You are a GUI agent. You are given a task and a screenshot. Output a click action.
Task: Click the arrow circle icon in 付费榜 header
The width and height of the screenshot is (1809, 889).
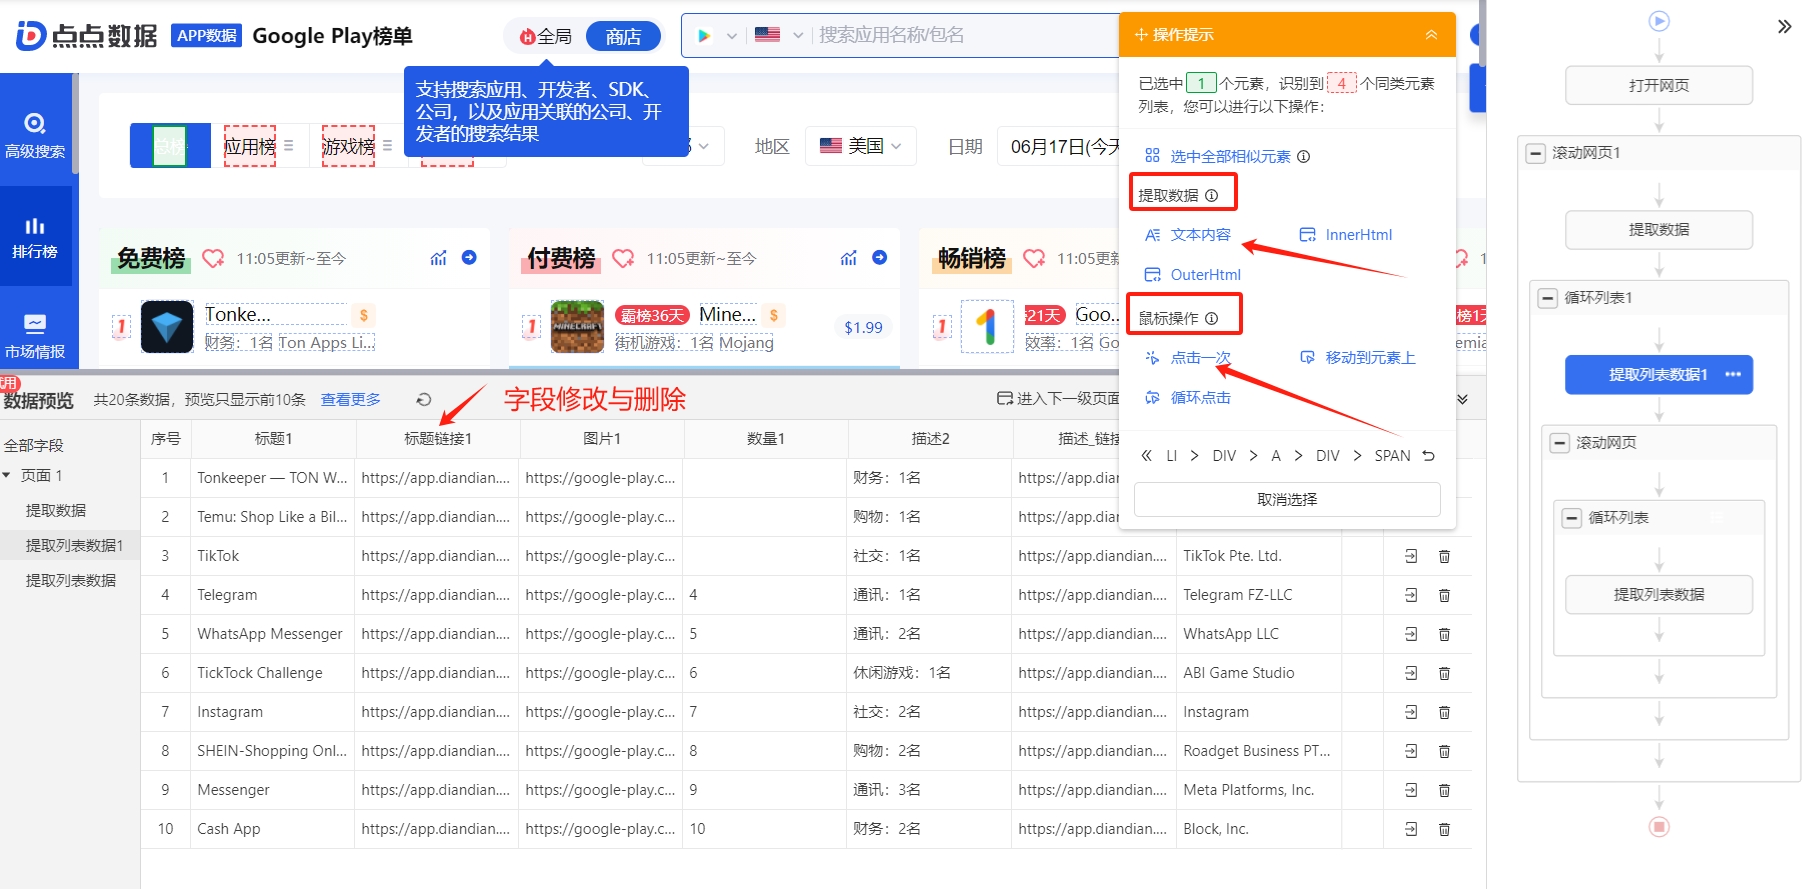[x=879, y=258]
